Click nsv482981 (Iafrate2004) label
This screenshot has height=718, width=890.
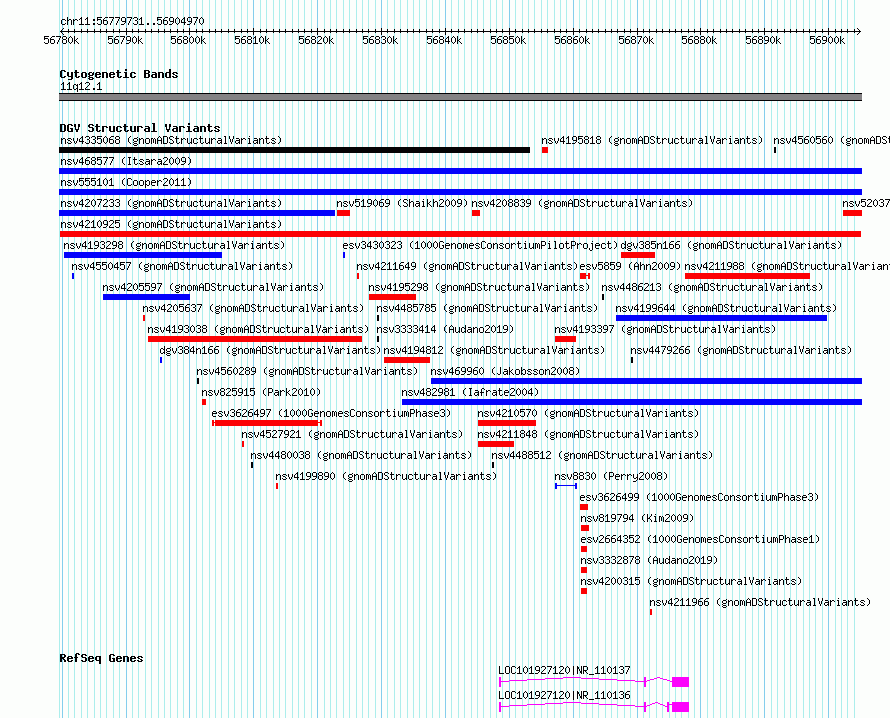pos(470,392)
